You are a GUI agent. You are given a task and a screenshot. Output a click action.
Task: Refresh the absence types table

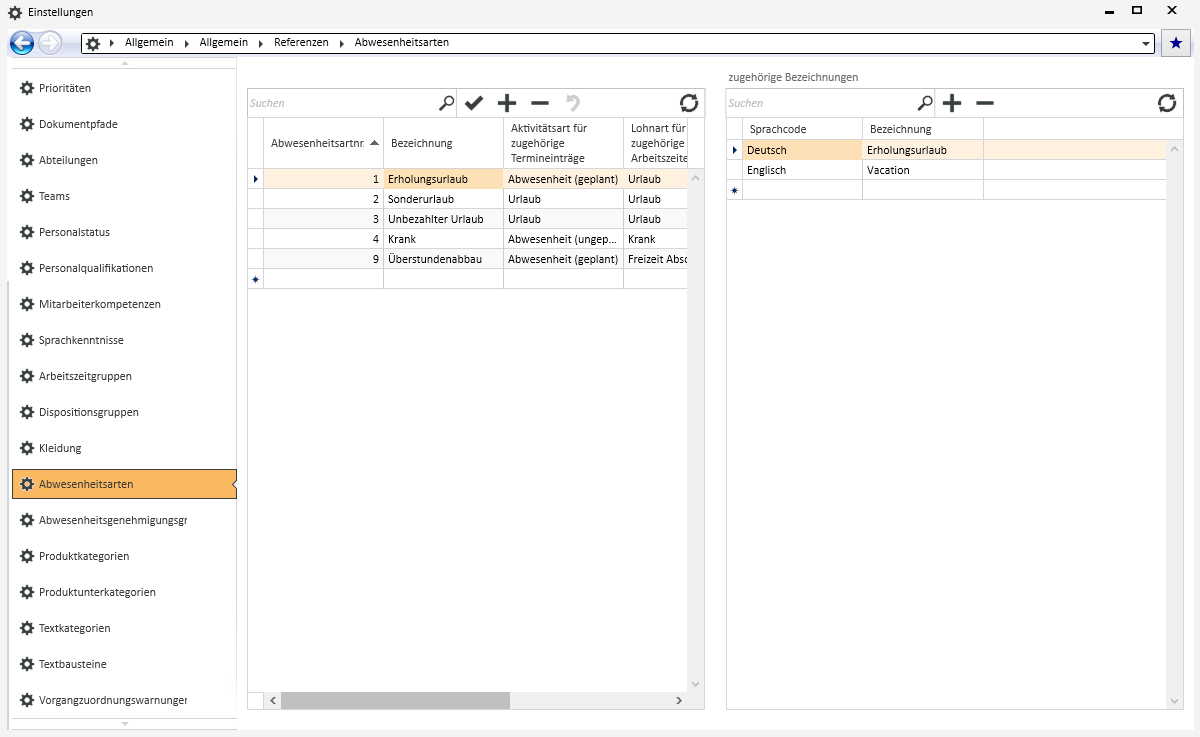(x=689, y=103)
